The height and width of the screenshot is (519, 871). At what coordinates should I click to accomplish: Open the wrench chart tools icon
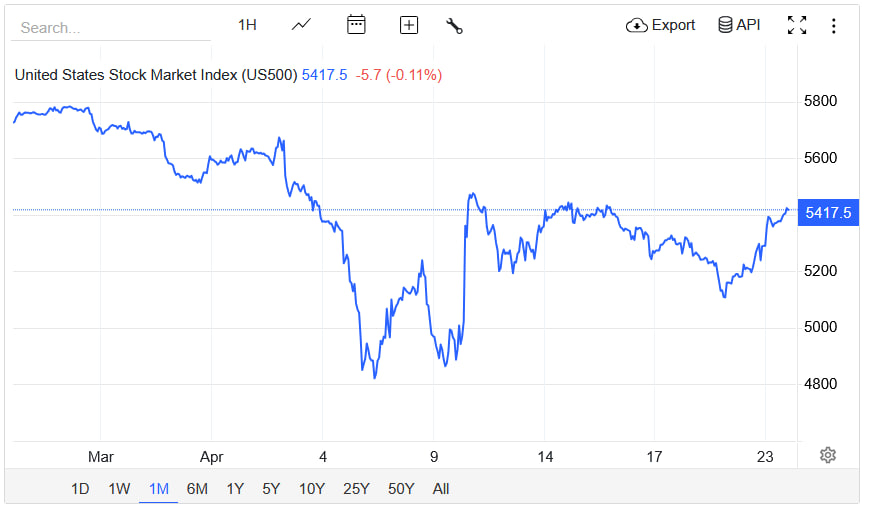point(454,26)
